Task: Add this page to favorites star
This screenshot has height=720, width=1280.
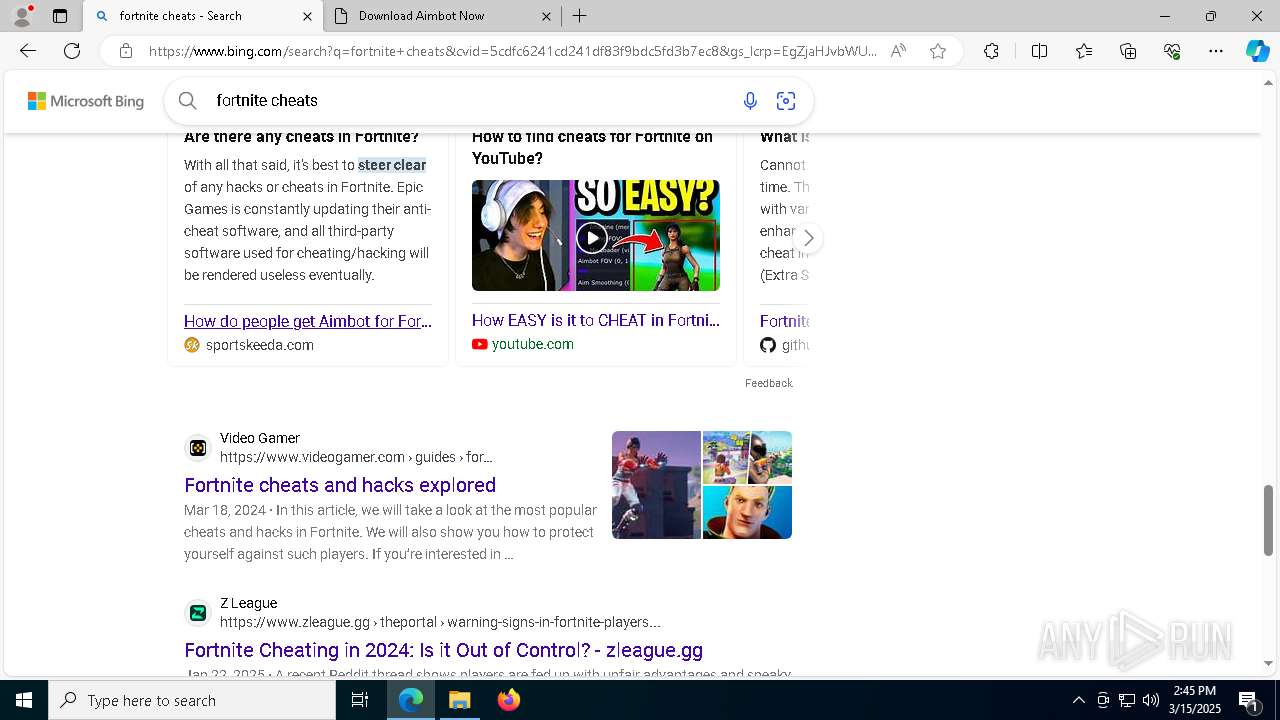Action: point(938,51)
